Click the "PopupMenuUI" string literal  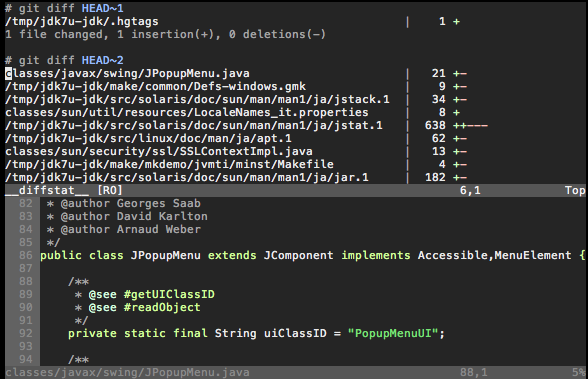(x=393, y=333)
